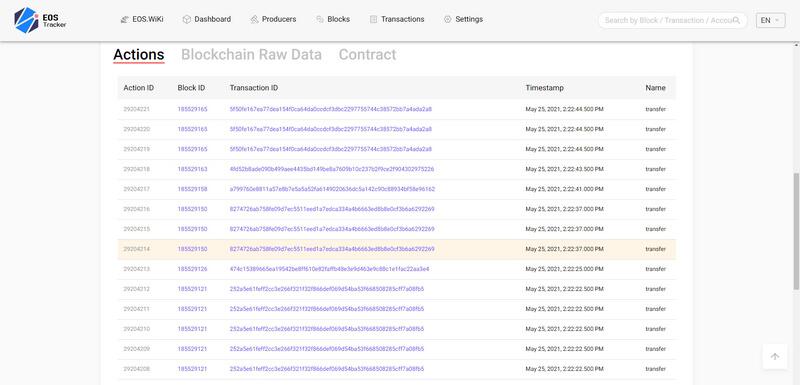The image size is (800, 385).
Task: Click the timestamp in action 29204213 row
Action: 564,269
